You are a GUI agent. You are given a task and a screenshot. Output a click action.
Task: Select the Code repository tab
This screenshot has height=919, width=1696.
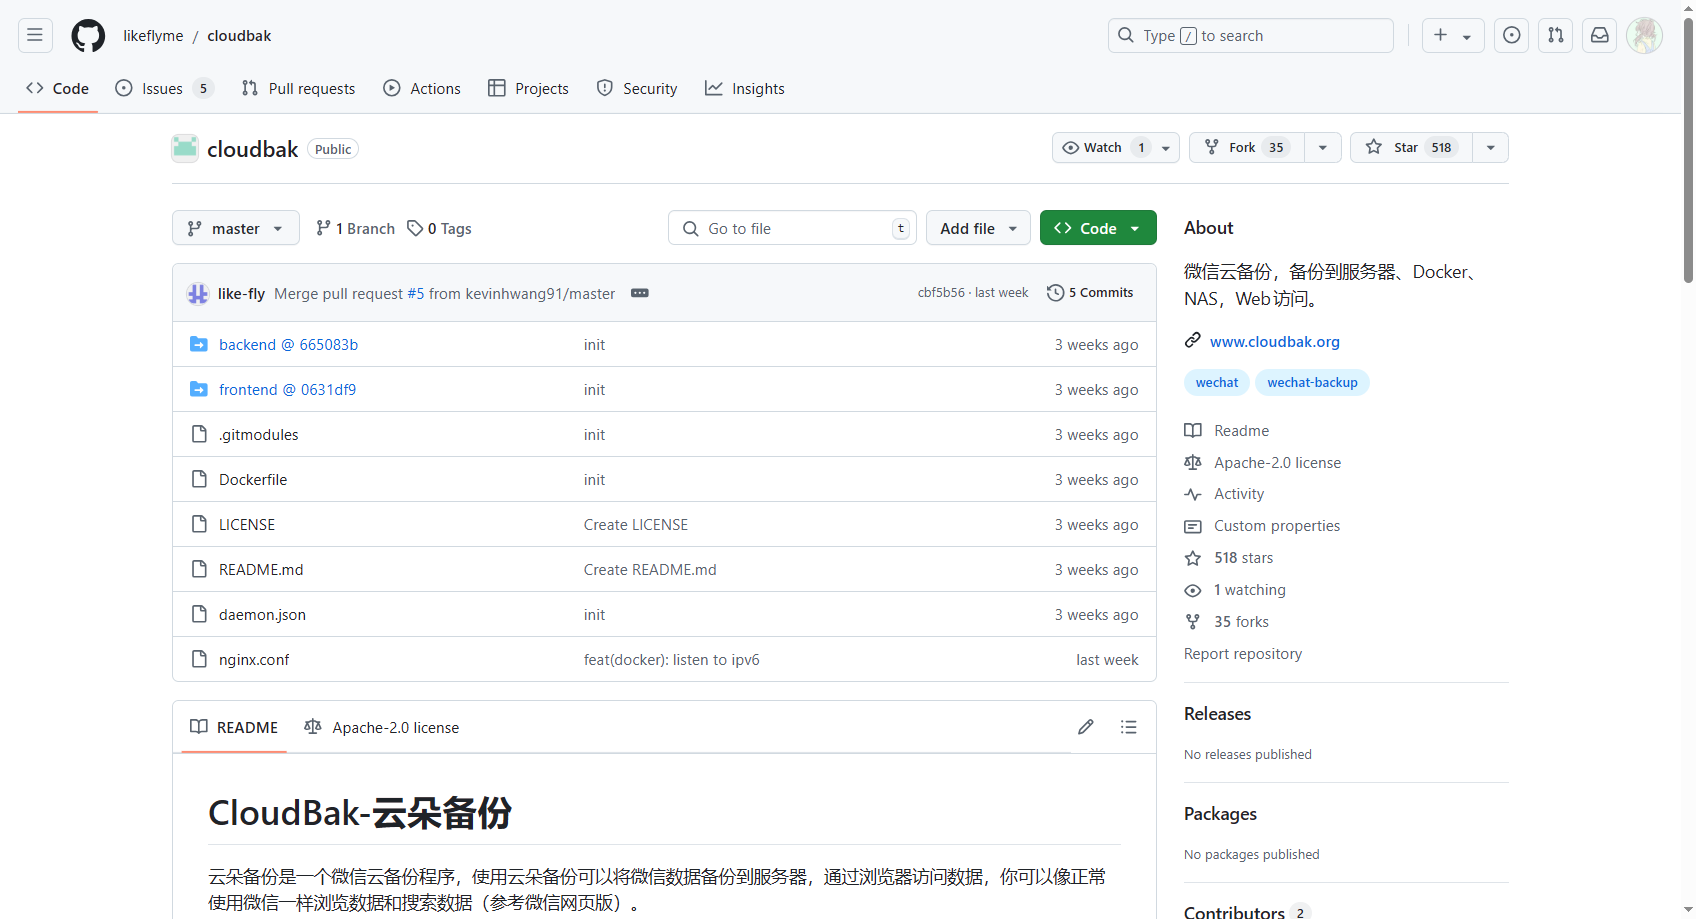pyautogui.click(x=58, y=88)
